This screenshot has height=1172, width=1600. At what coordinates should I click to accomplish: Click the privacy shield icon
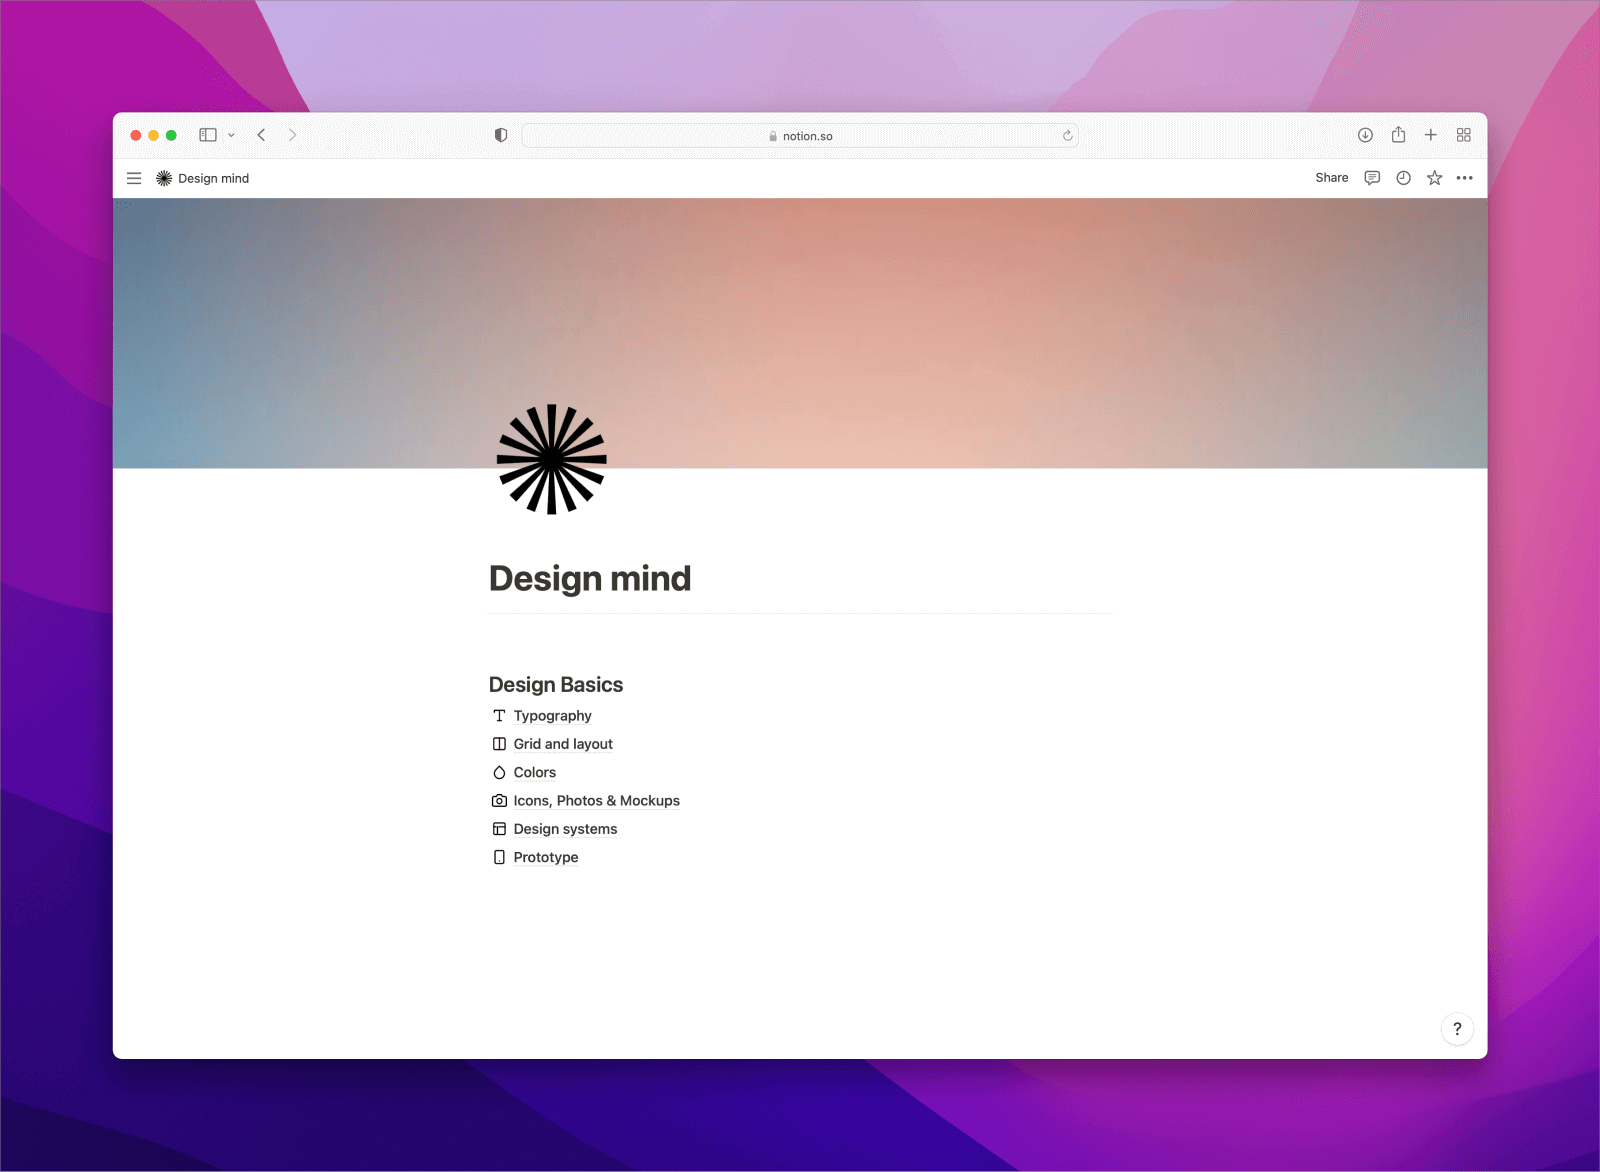click(x=501, y=135)
